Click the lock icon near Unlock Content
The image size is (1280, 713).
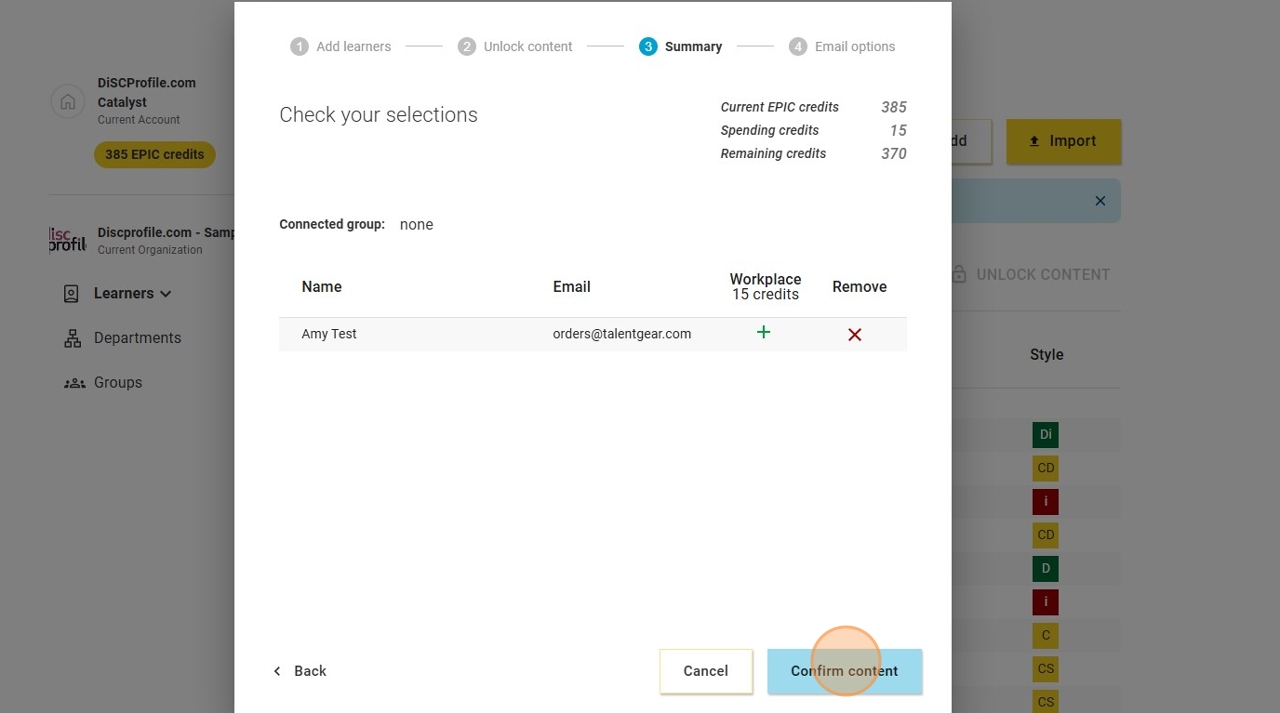(958, 274)
